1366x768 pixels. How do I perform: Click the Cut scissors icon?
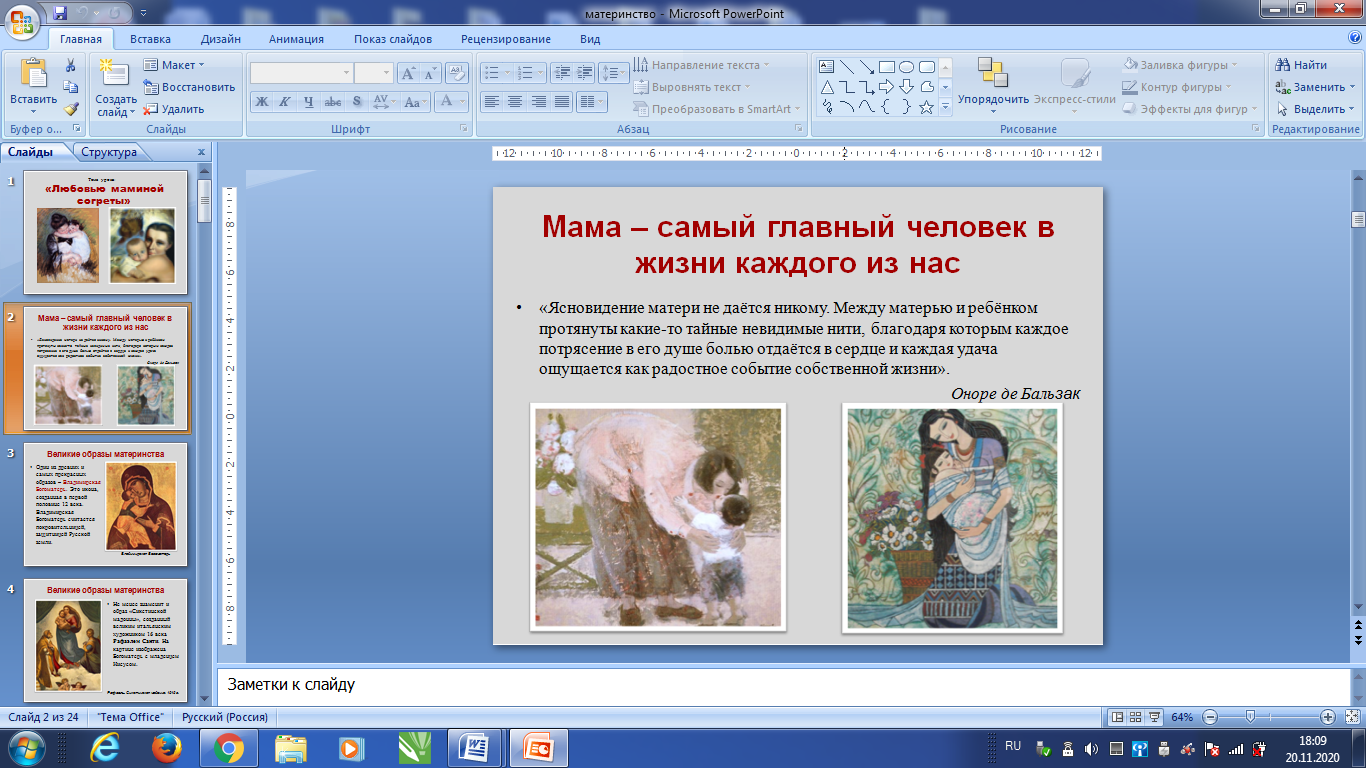click(x=71, y=65)
